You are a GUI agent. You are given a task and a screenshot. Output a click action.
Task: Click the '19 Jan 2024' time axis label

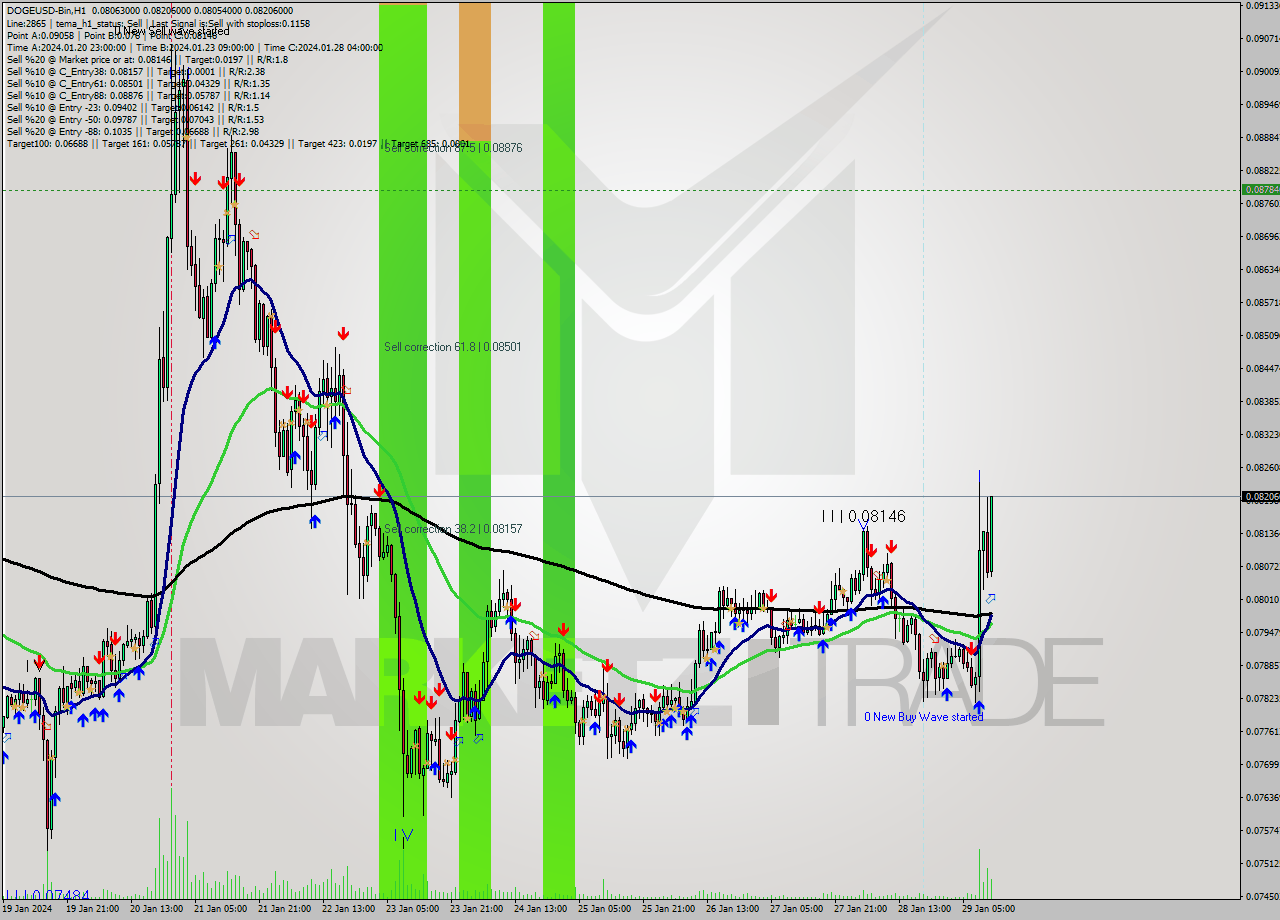26,910
